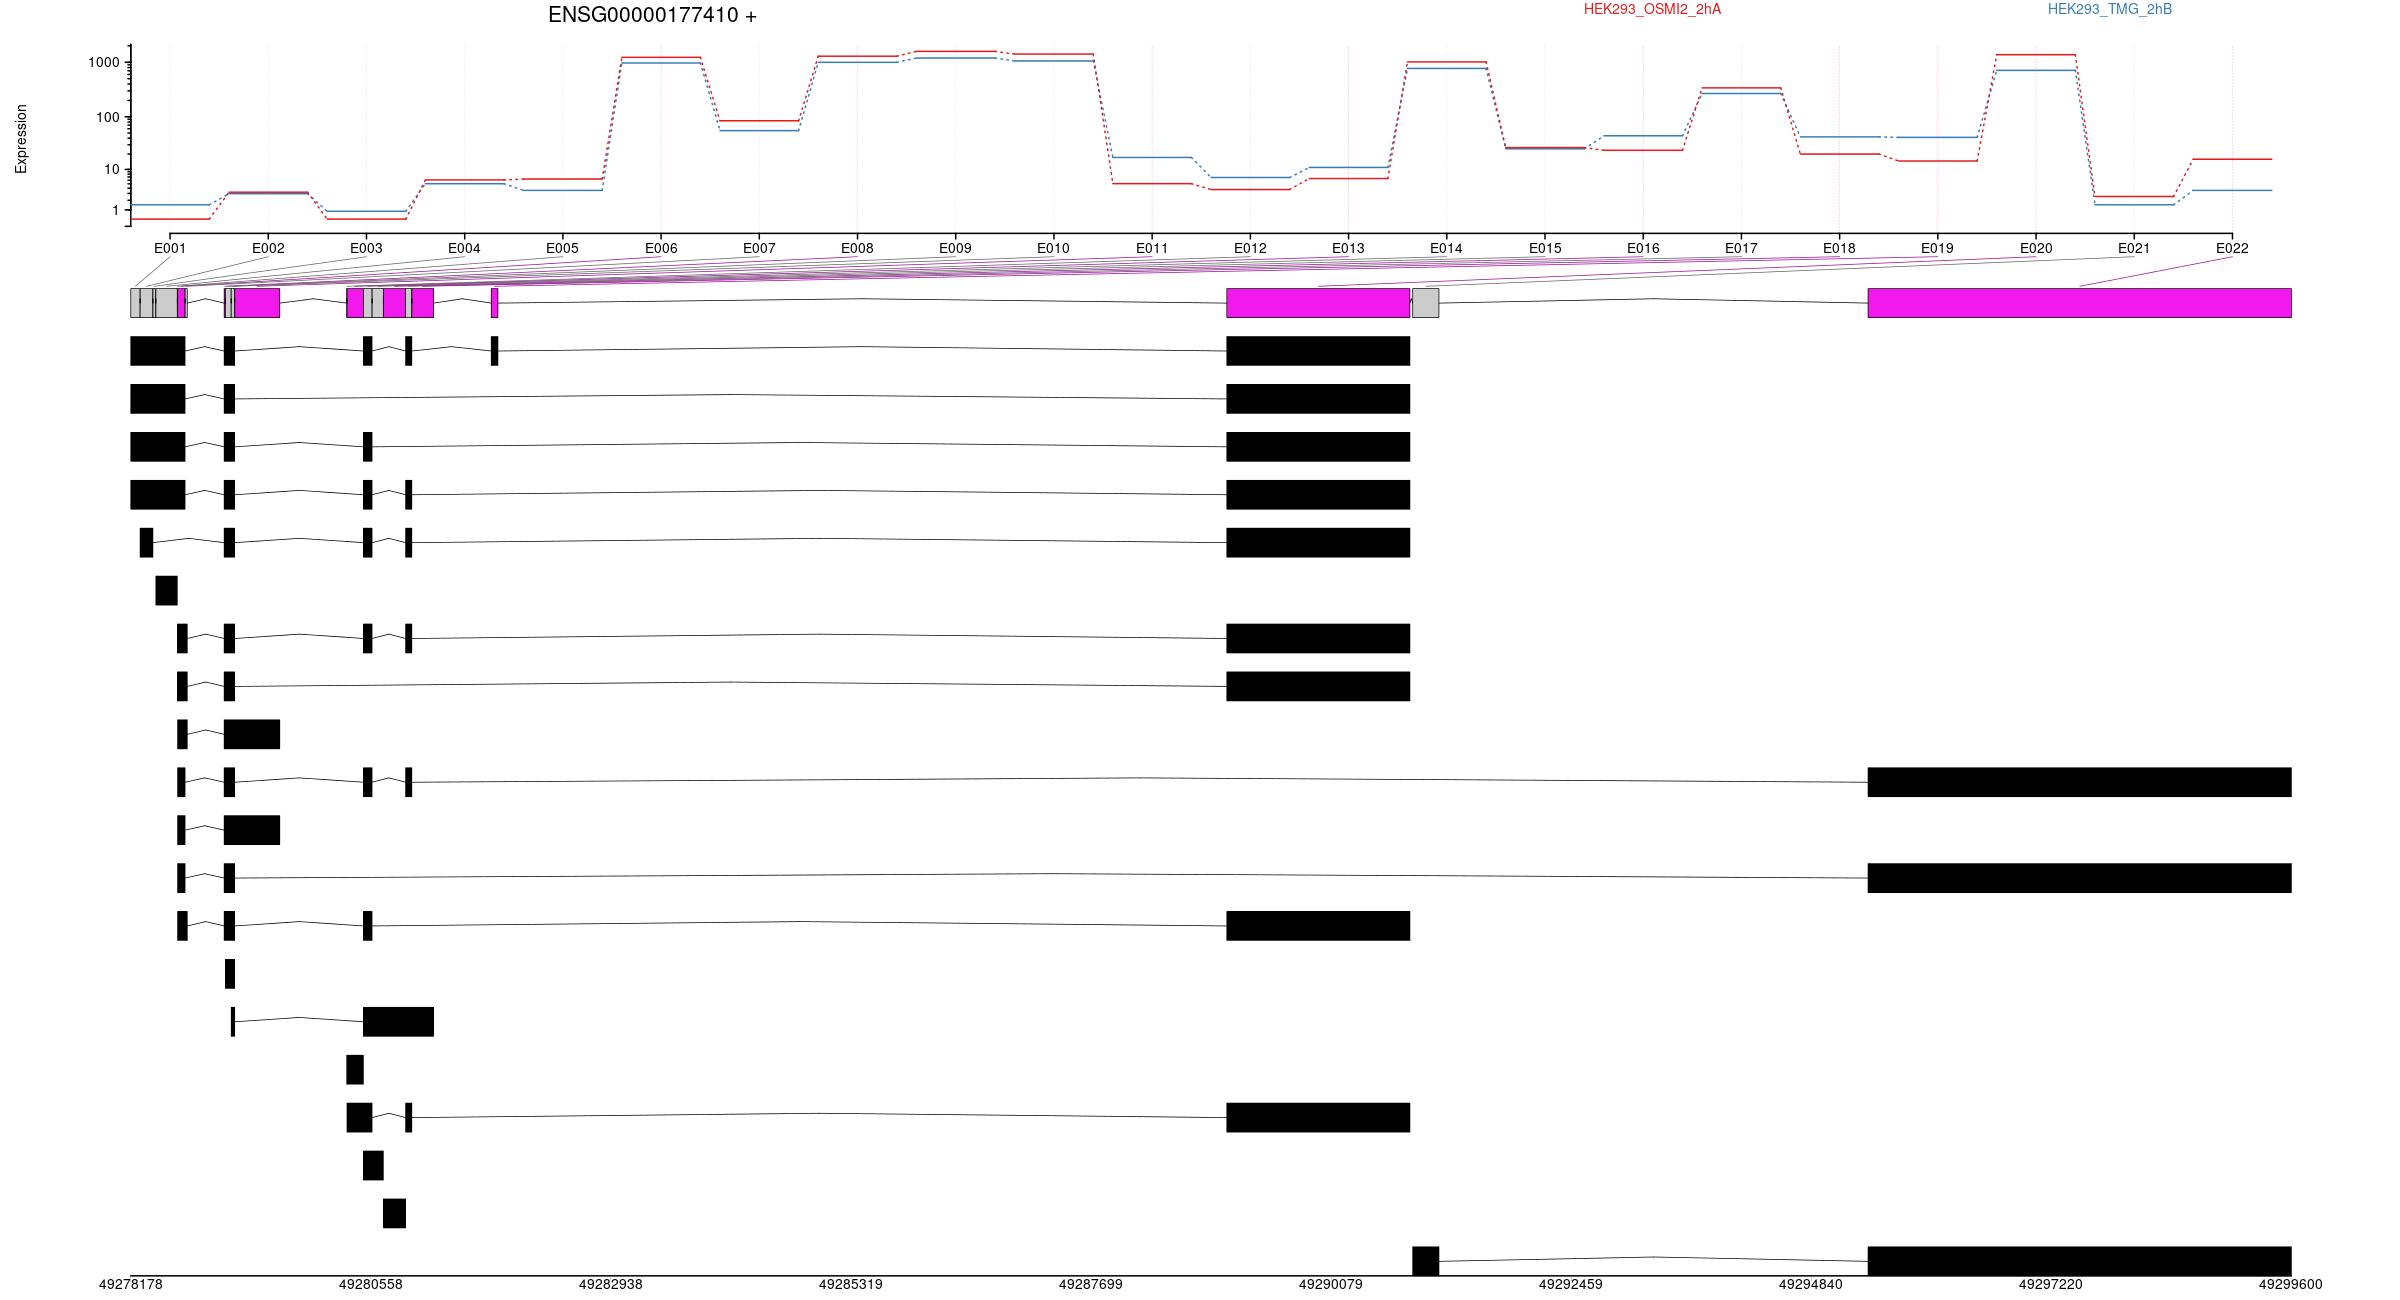Click the E019 exon bin label
The height and width of the screenshot is (1300, 2400).
tap(1937, 248)
